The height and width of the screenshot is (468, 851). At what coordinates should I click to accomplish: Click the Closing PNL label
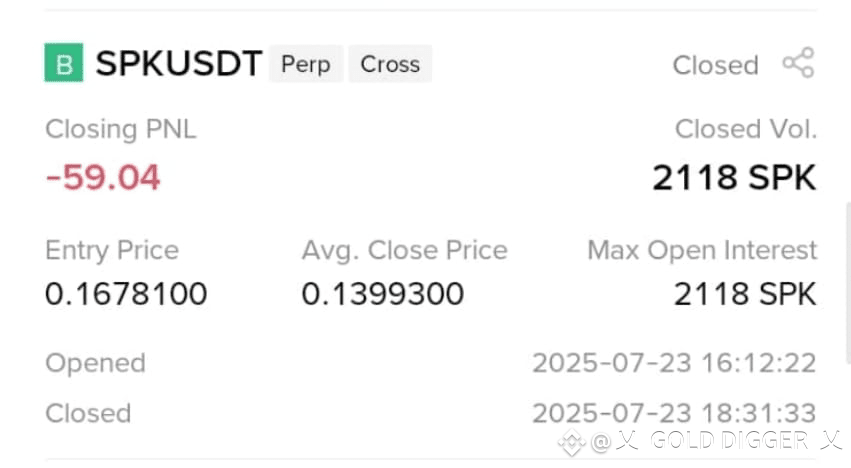(120, 129)
